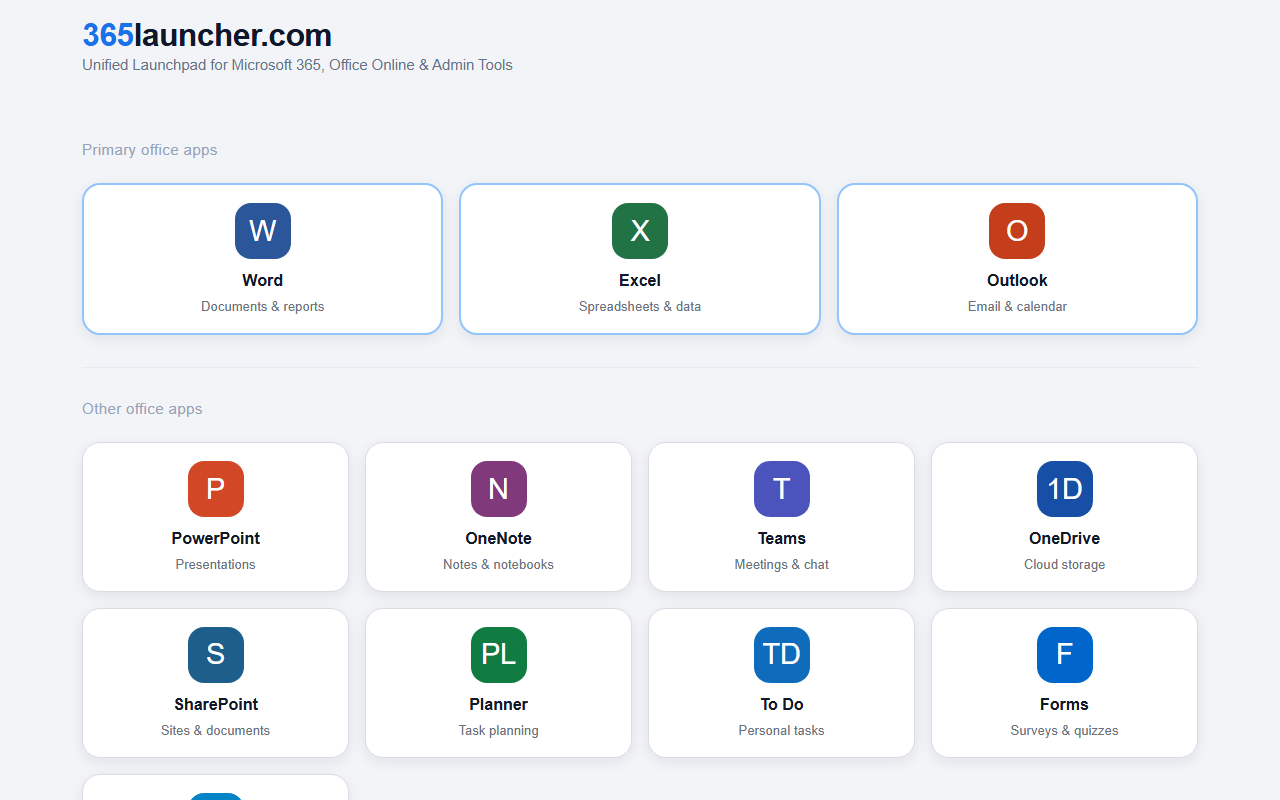Click the 'Surveys & quizzes' text
The image size is (1280, 800).
tap(1065, 730)
